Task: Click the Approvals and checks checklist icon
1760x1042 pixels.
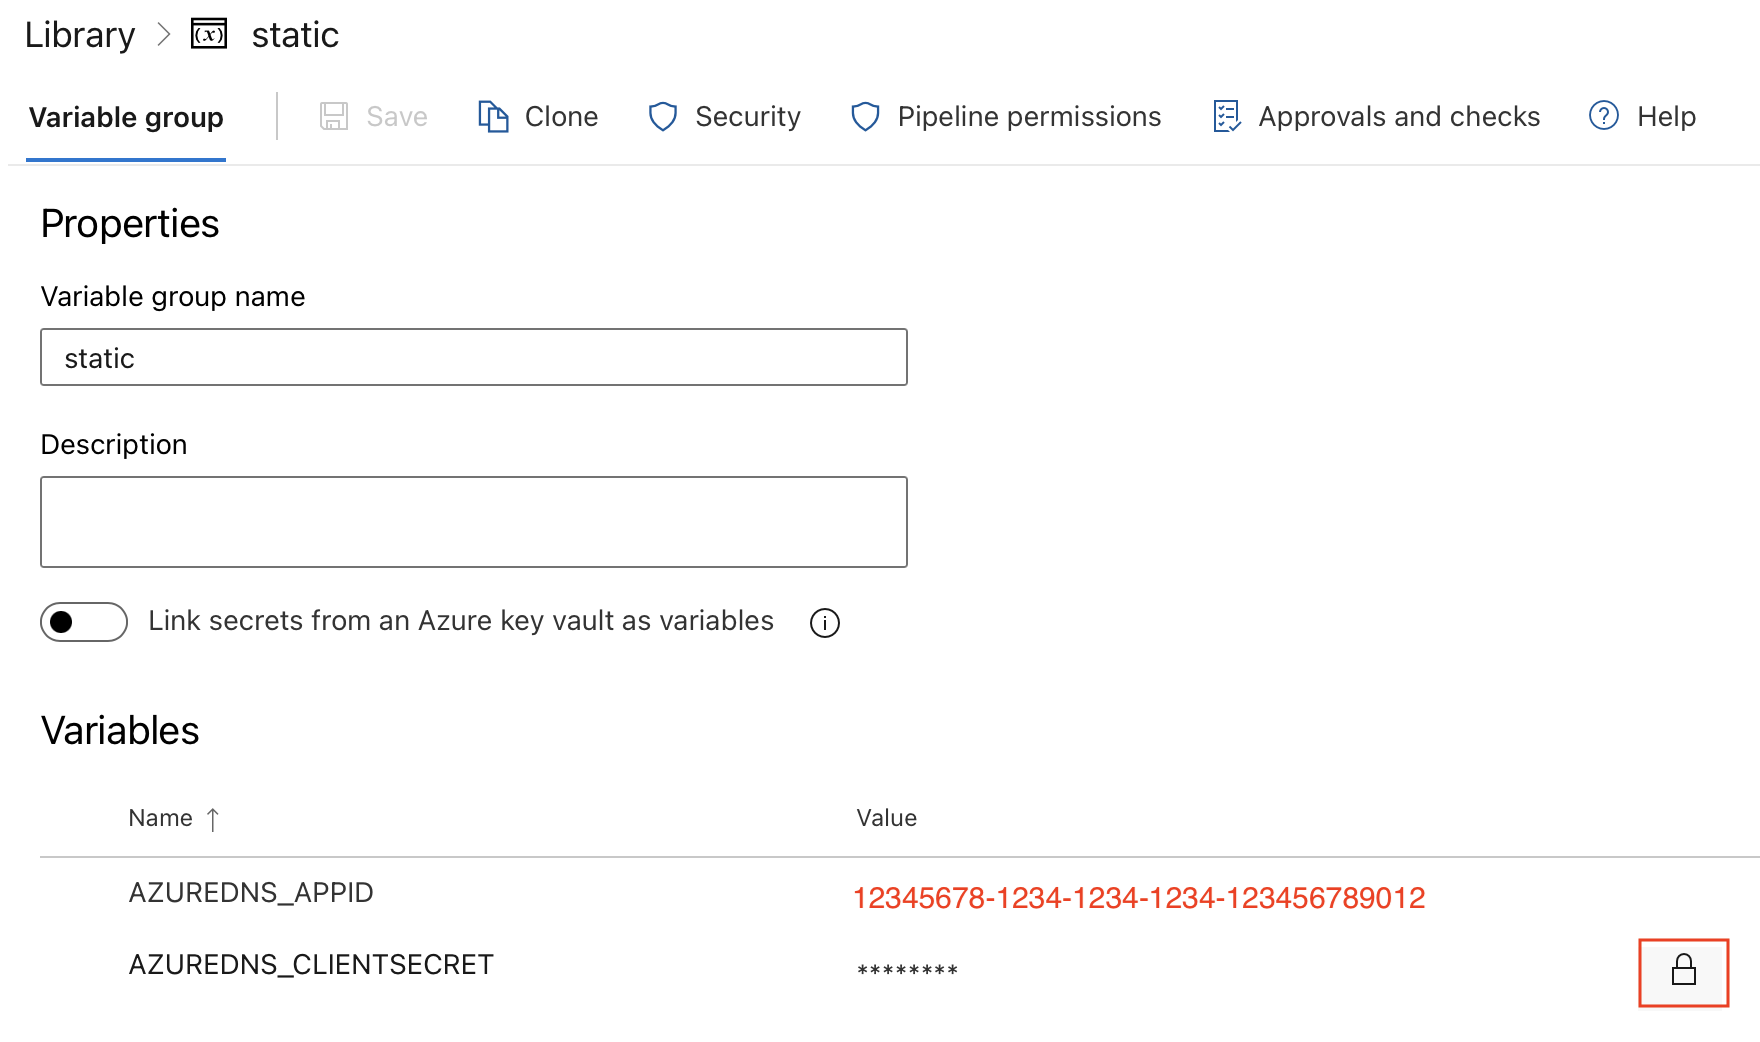Action: coord(1226,116)
